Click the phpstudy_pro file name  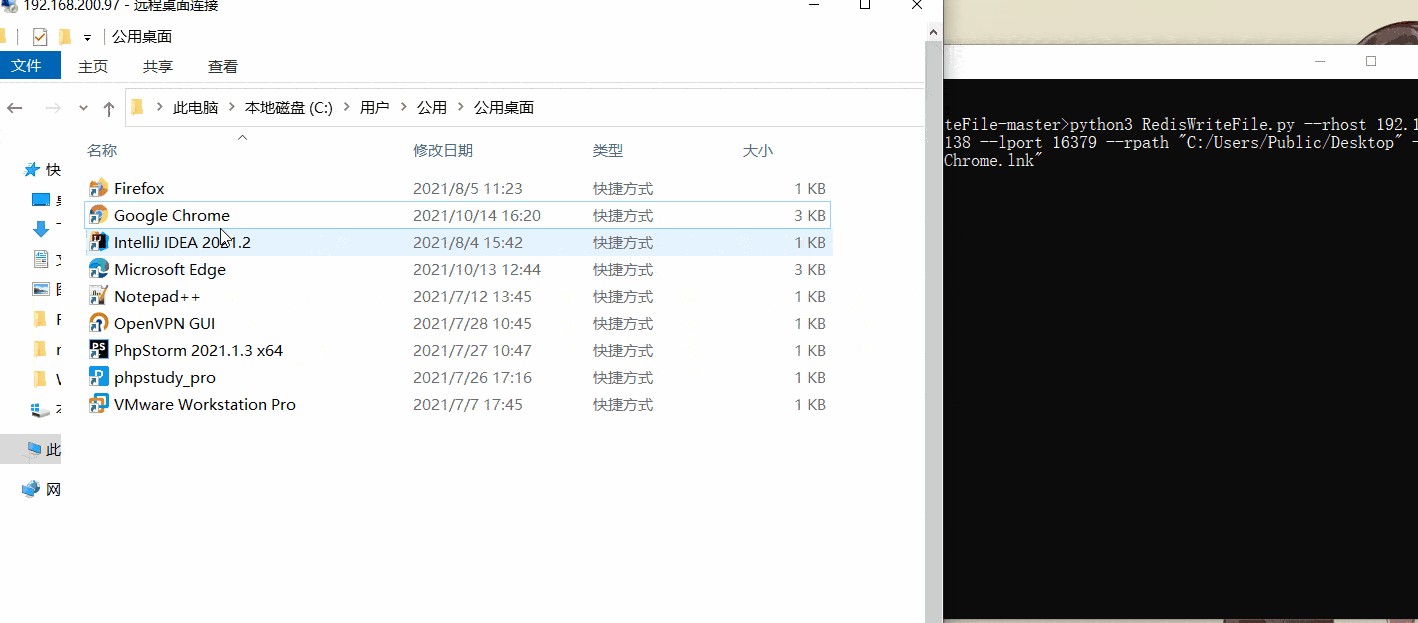[x=165, y=377]
